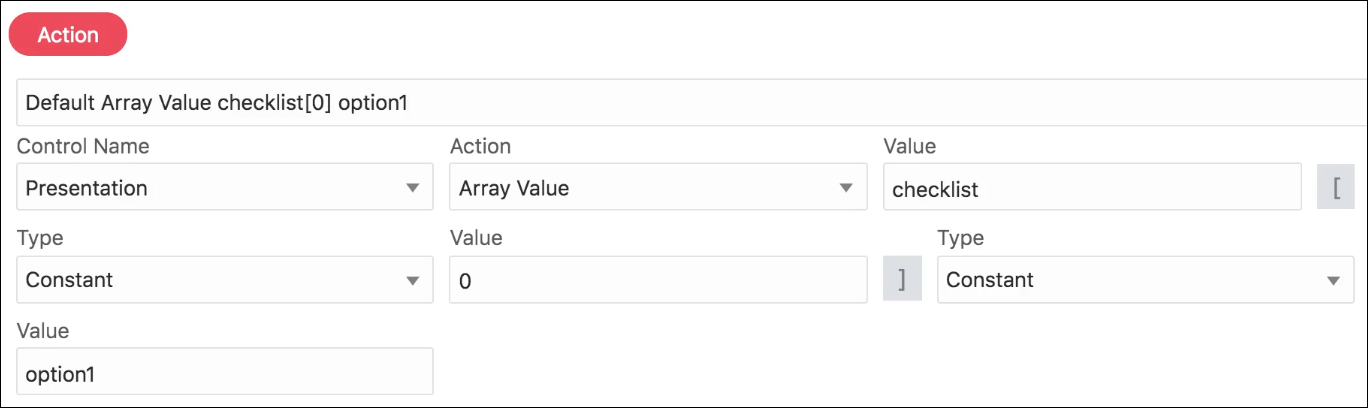
Task: Click the Default Array Value description field
Action: coord(690,102)
